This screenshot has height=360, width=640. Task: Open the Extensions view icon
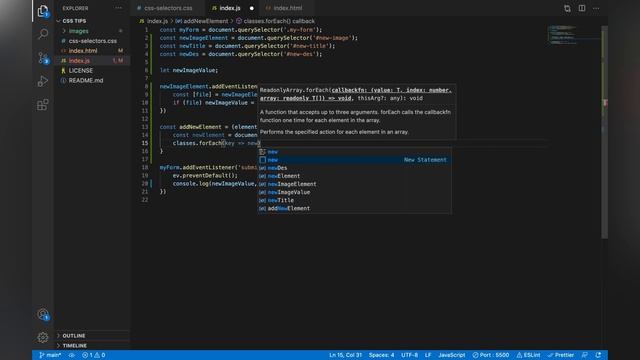coord(43,104)
